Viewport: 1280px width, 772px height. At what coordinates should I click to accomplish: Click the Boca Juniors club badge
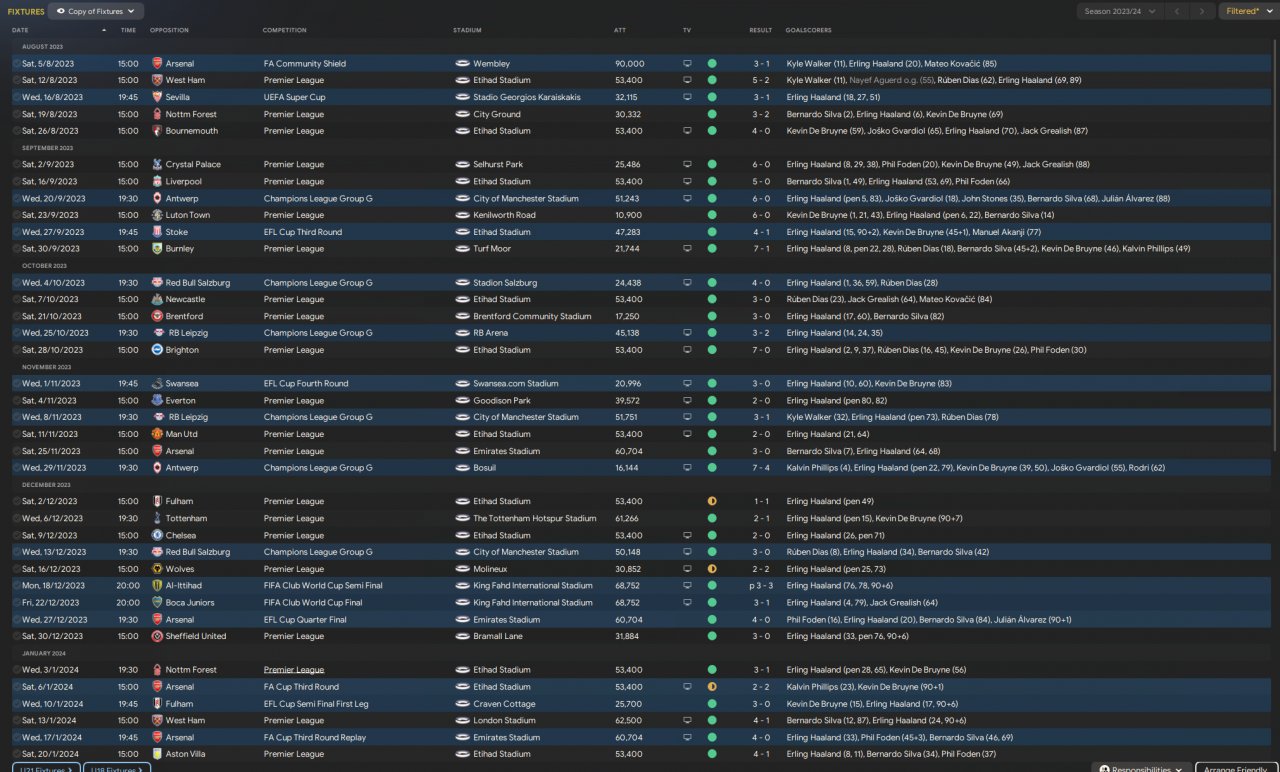coord(157,602)
